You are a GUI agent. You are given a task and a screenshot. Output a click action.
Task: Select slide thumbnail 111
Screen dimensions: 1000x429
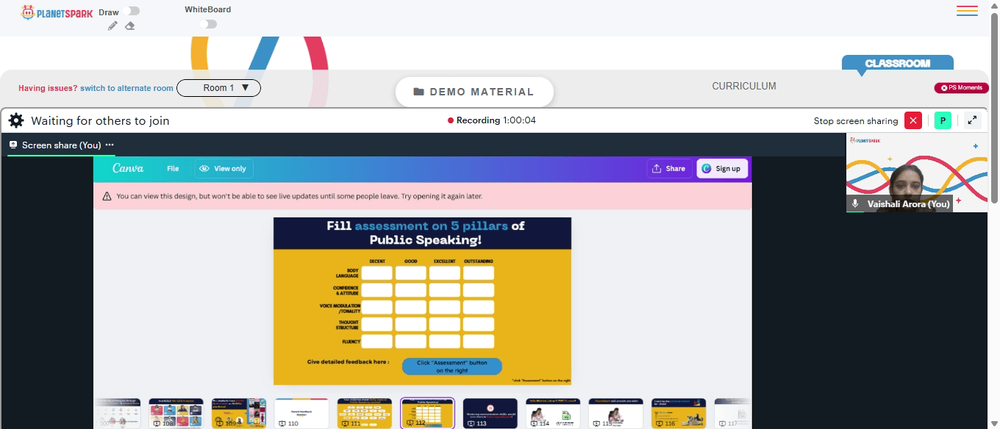tap(364, 413)
